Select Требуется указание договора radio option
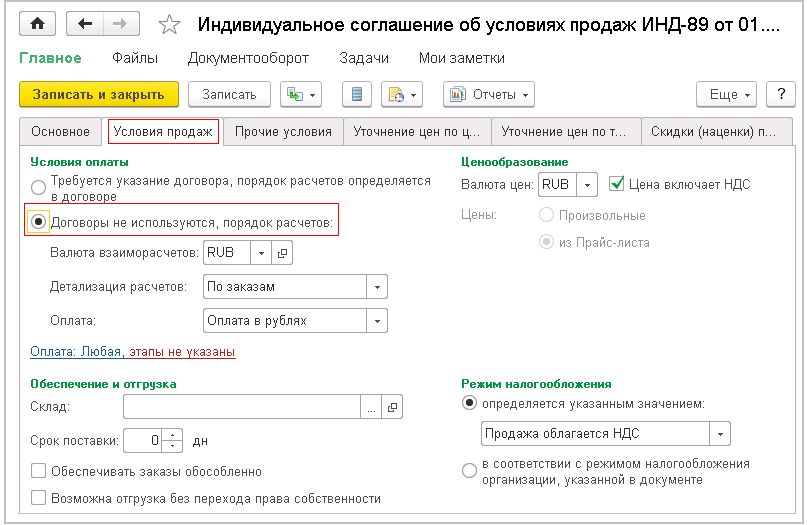807x525 pixels. tap(38, 187)
